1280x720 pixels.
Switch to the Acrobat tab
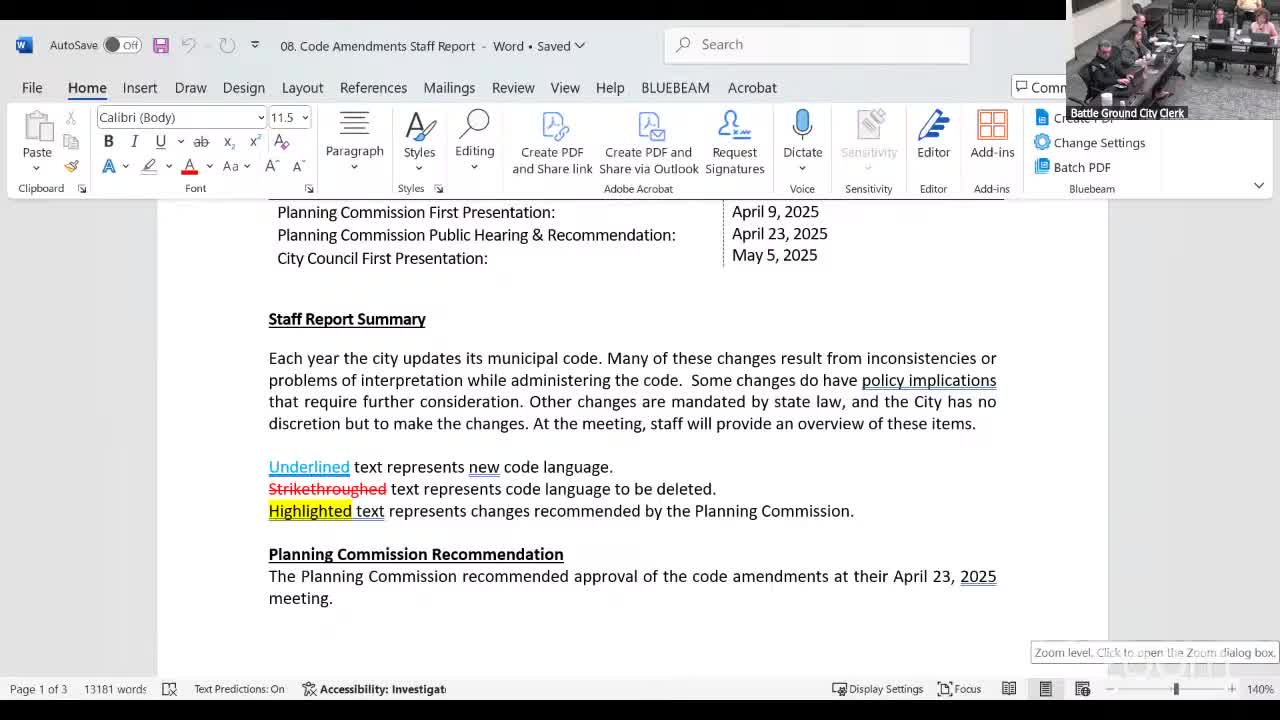pyautogui.click(x=752, y=88)
